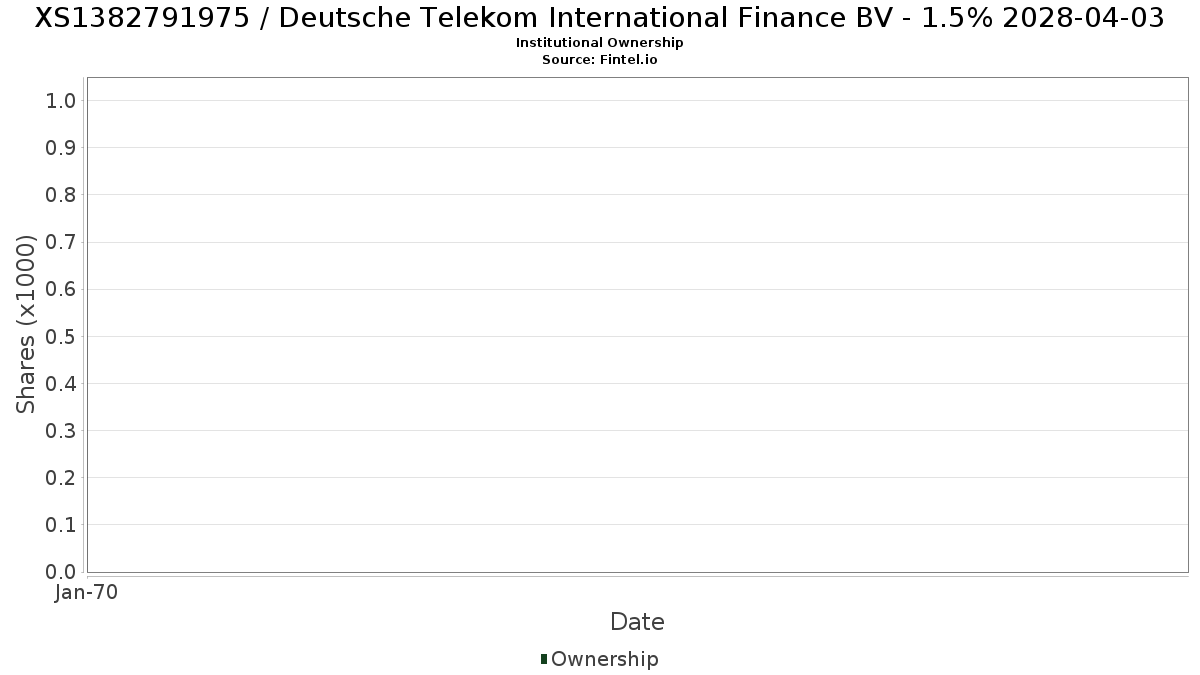Click the 0.5 y-axis tick label
This screenshot has width=1200, height=675.
click(61, 336)
